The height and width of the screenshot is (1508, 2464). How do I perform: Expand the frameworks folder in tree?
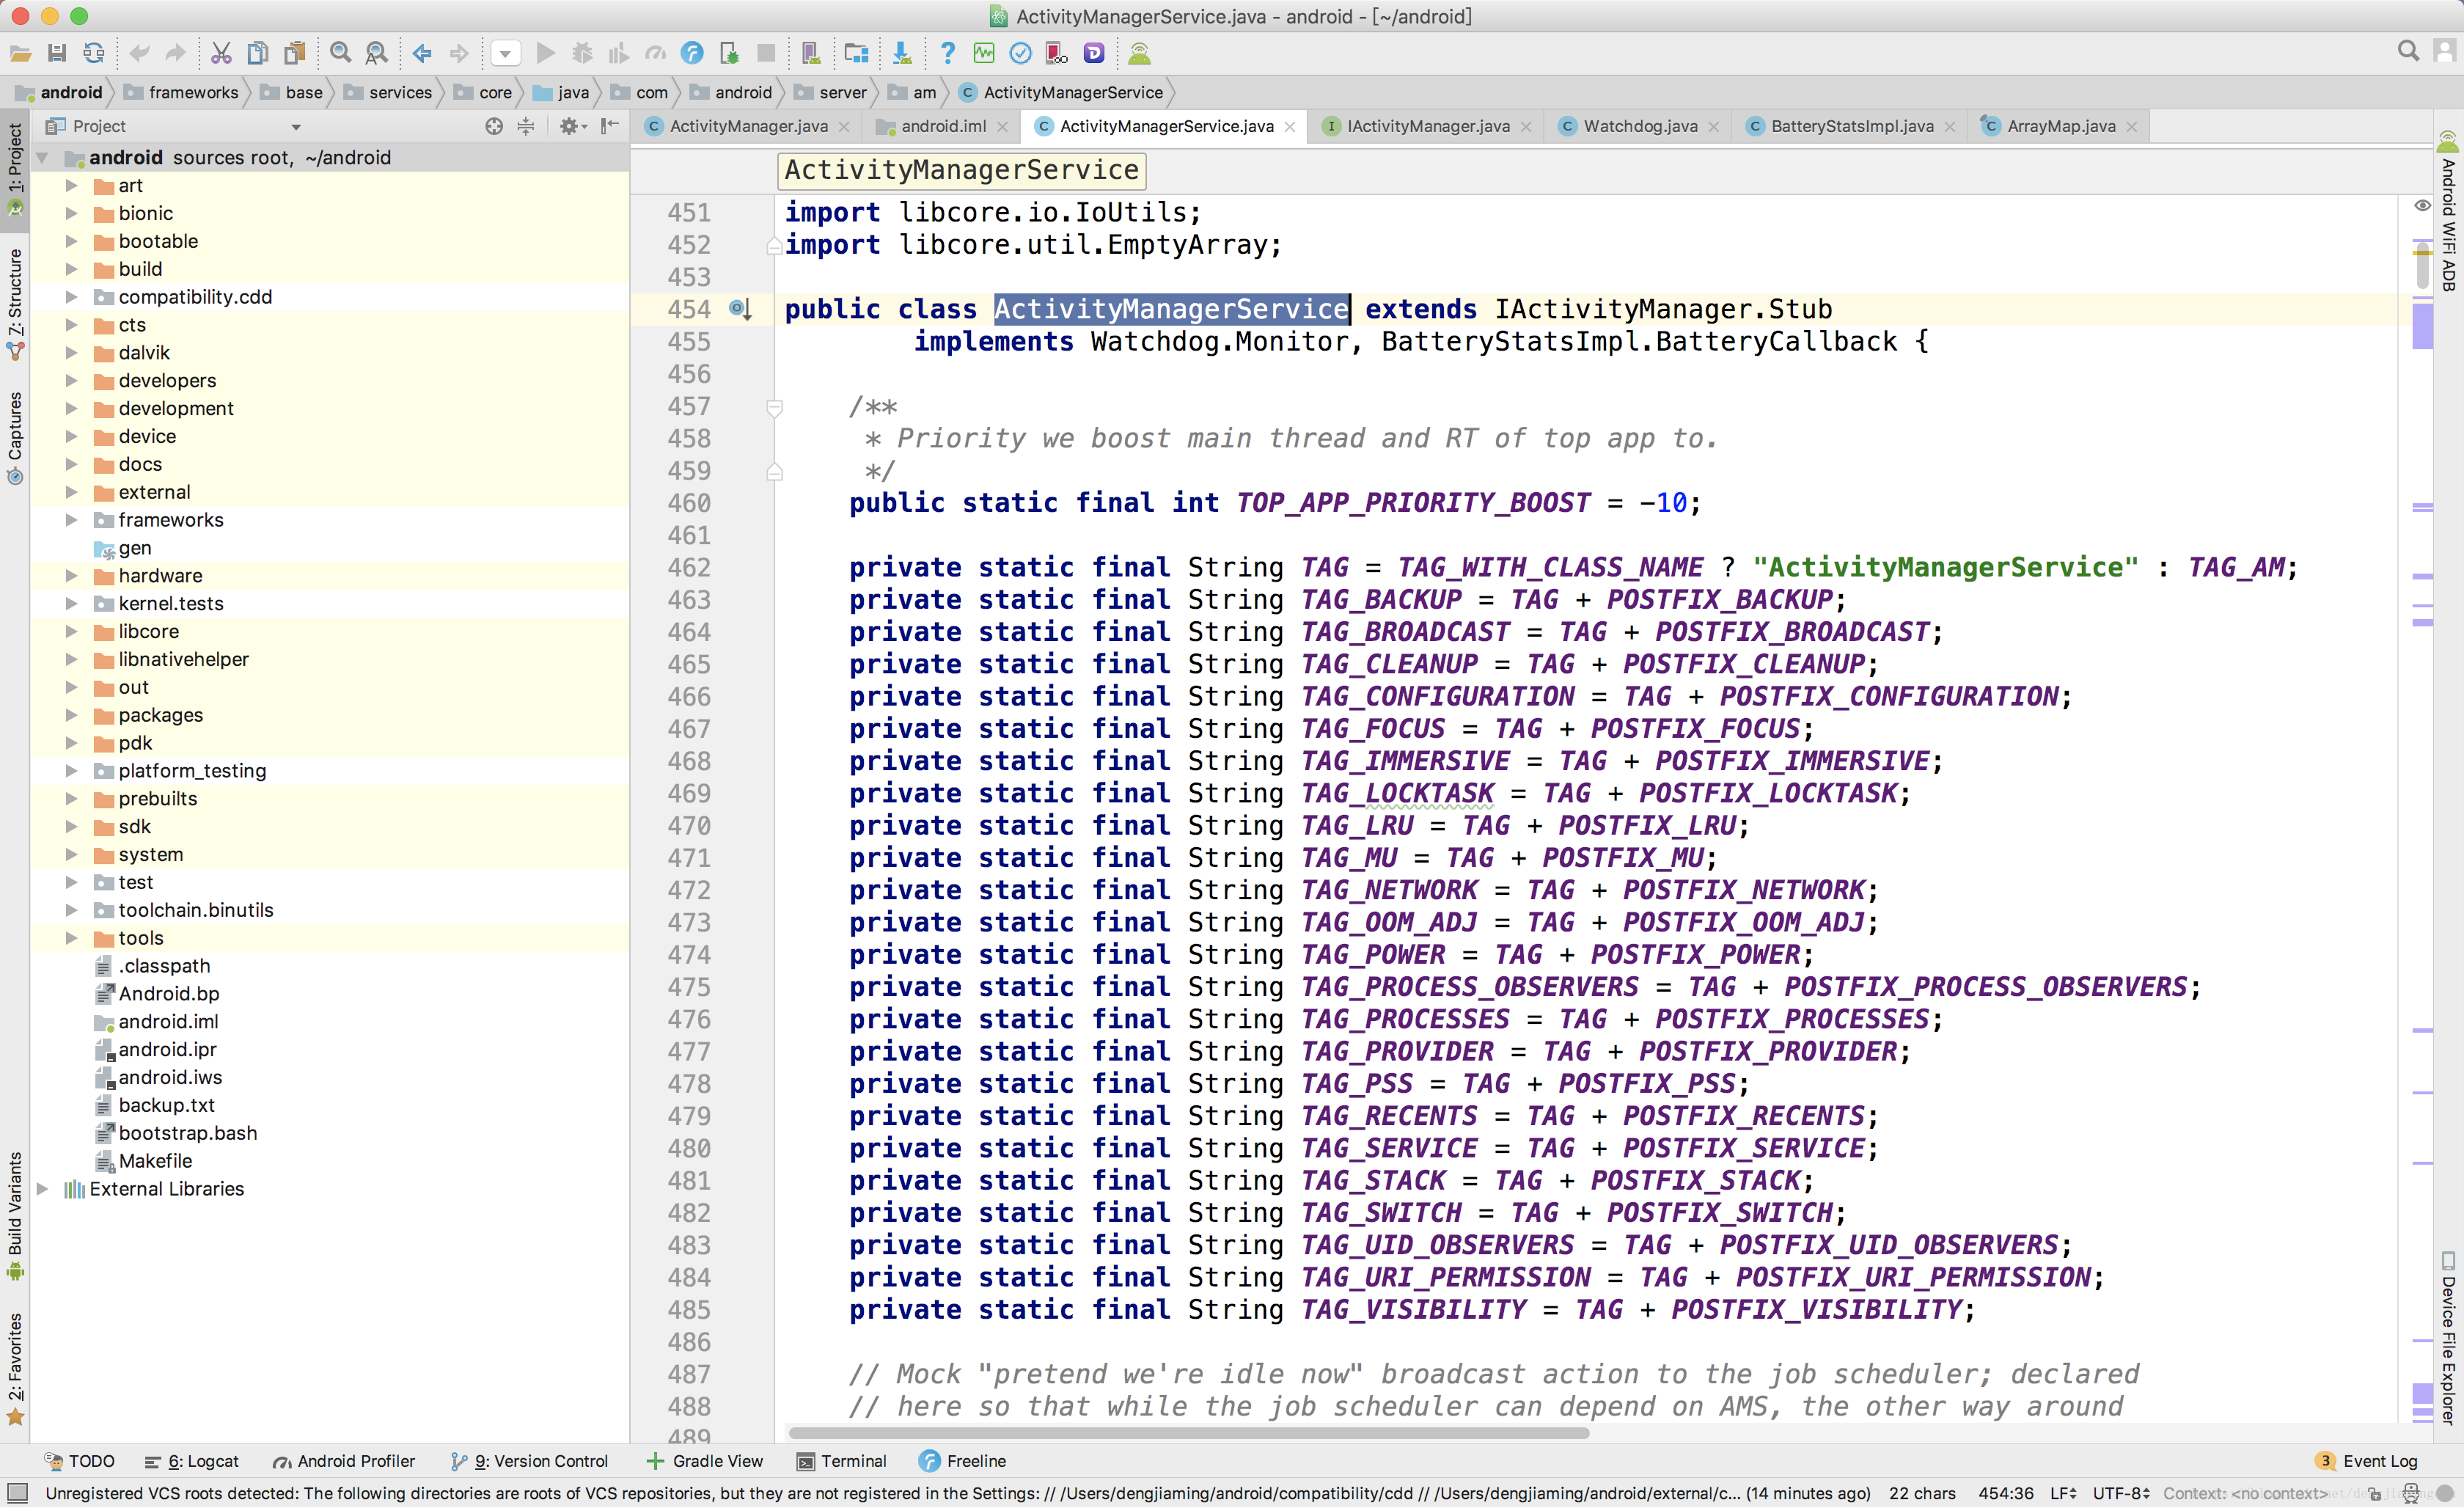click(71, 520)
